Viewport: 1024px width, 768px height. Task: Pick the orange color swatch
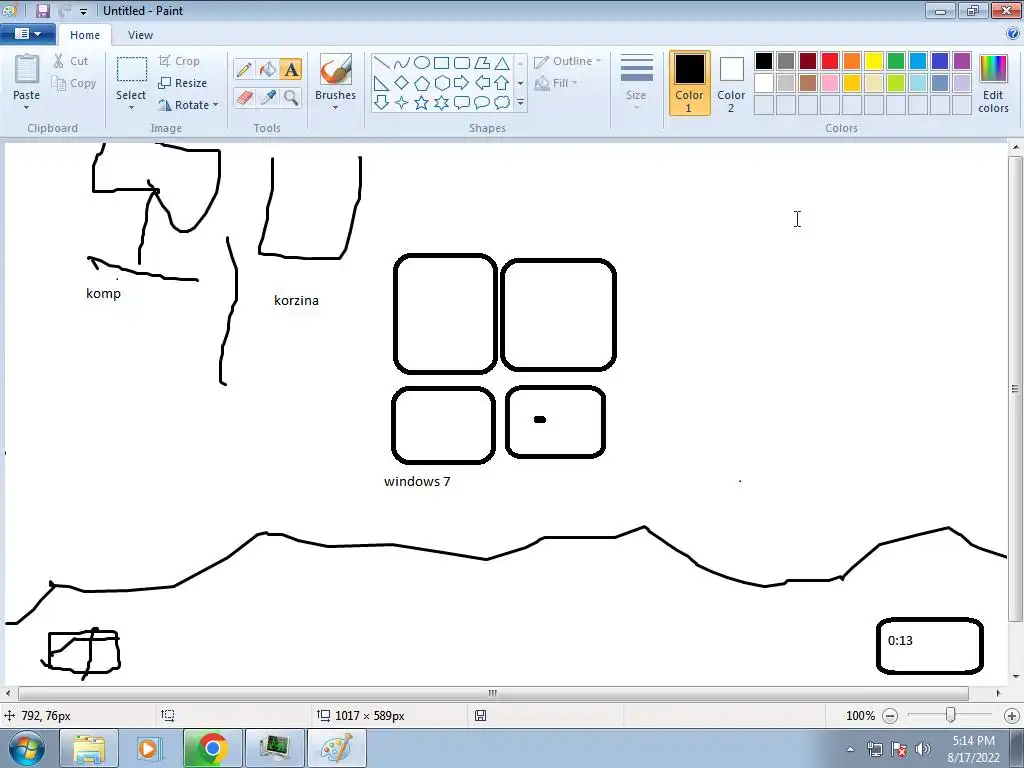click(852, 61)
